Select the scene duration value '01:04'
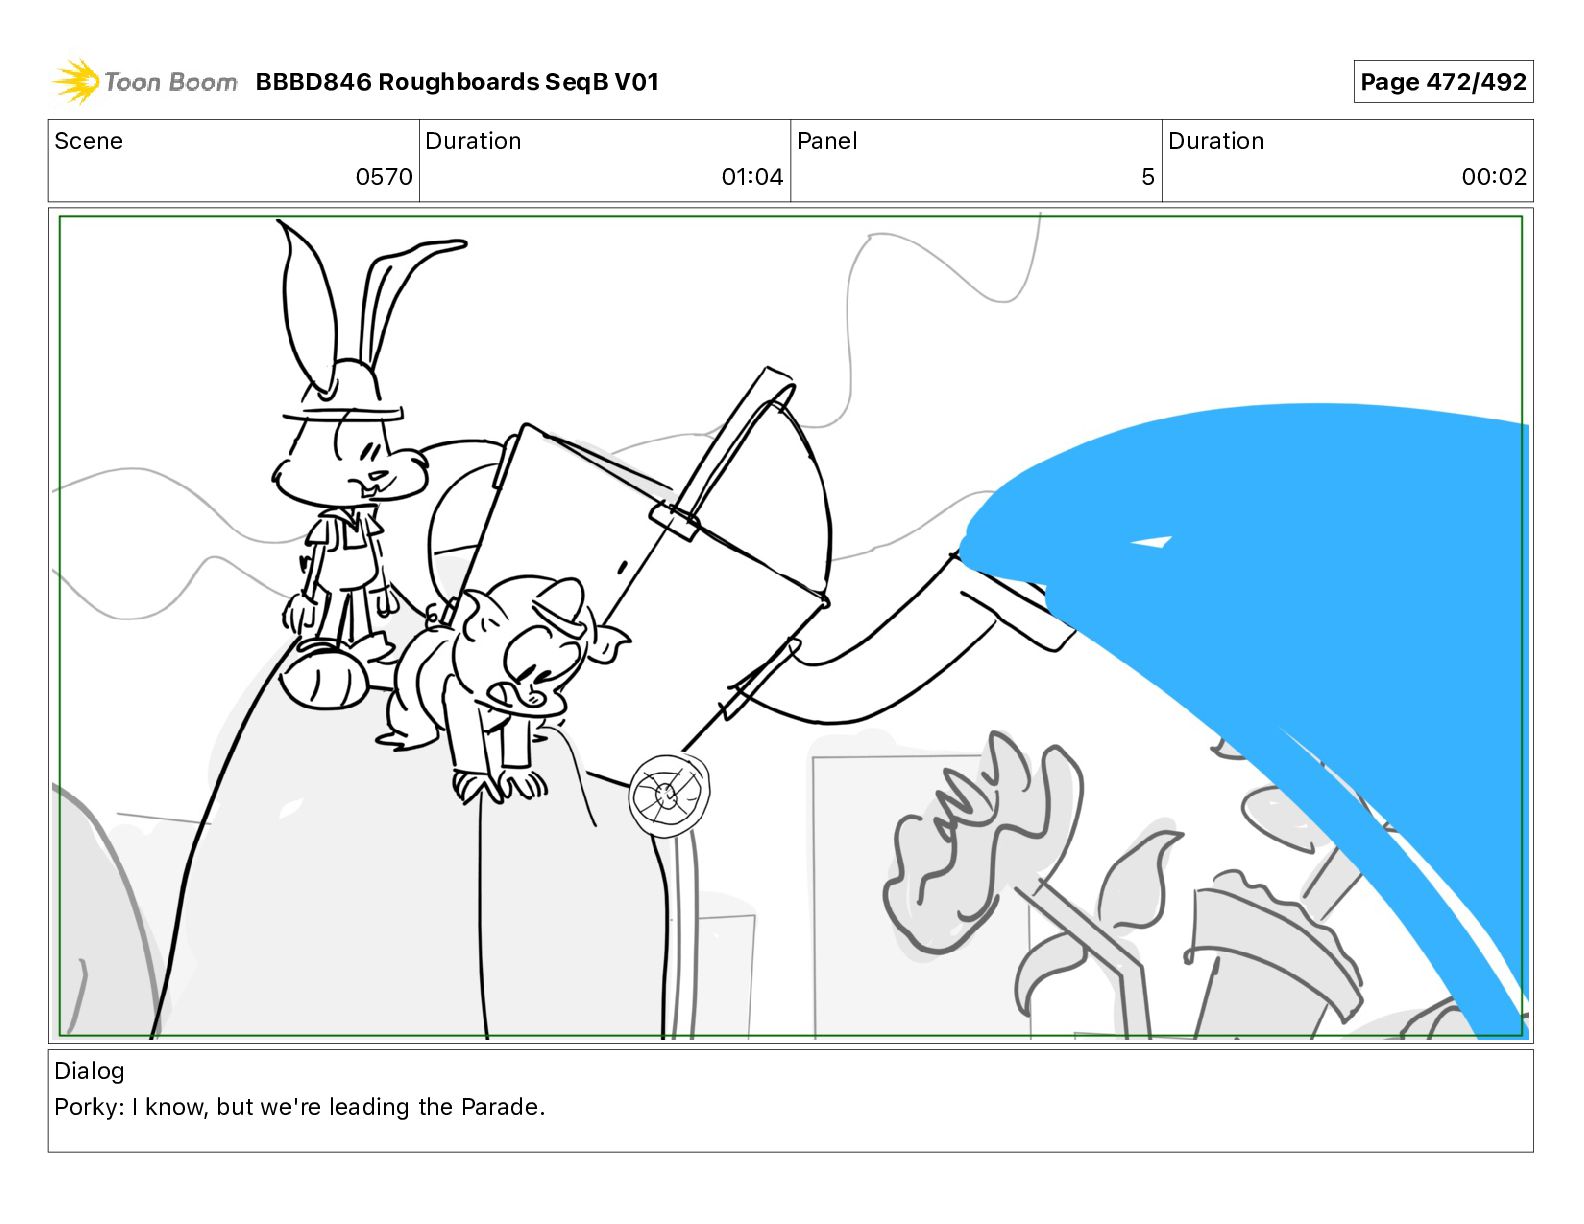Viewport: 1584px width, 1224px height. click(752, 177)
